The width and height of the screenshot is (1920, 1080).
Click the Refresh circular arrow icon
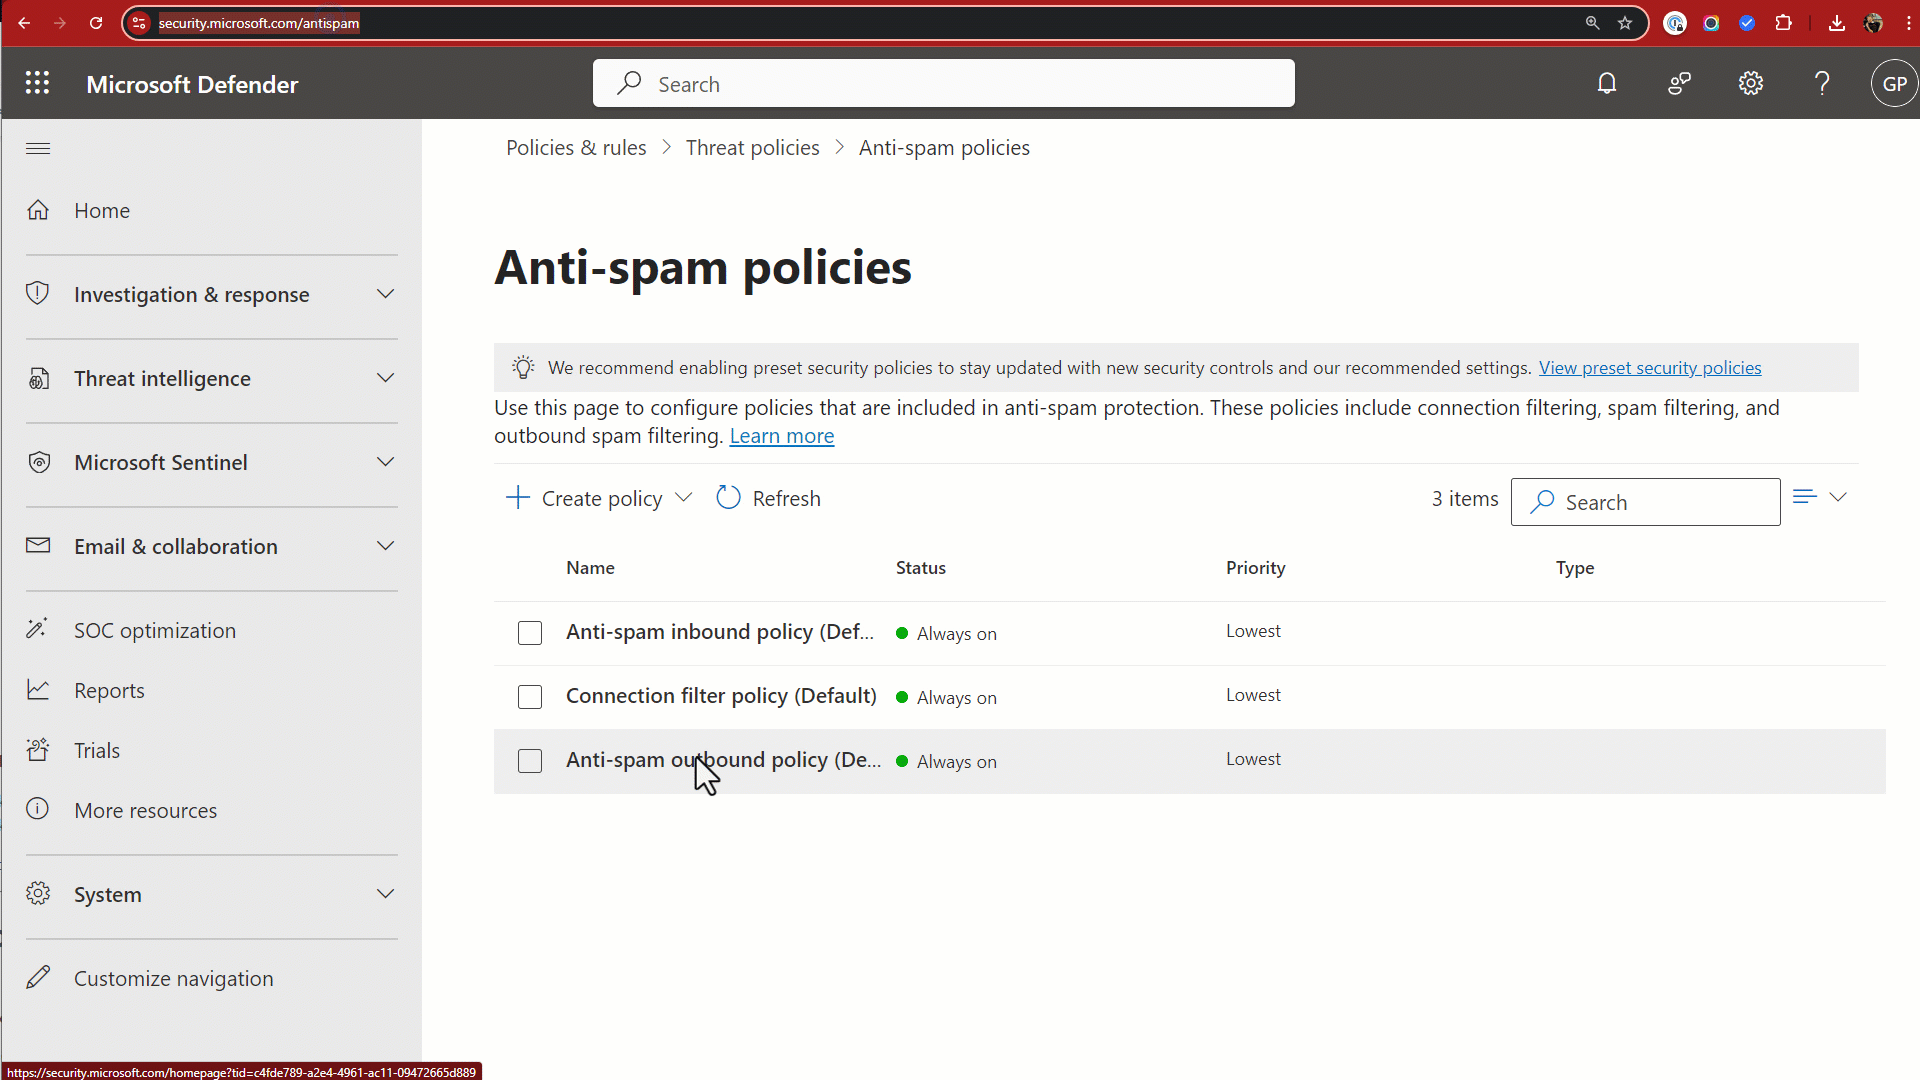tap(728, 498)
